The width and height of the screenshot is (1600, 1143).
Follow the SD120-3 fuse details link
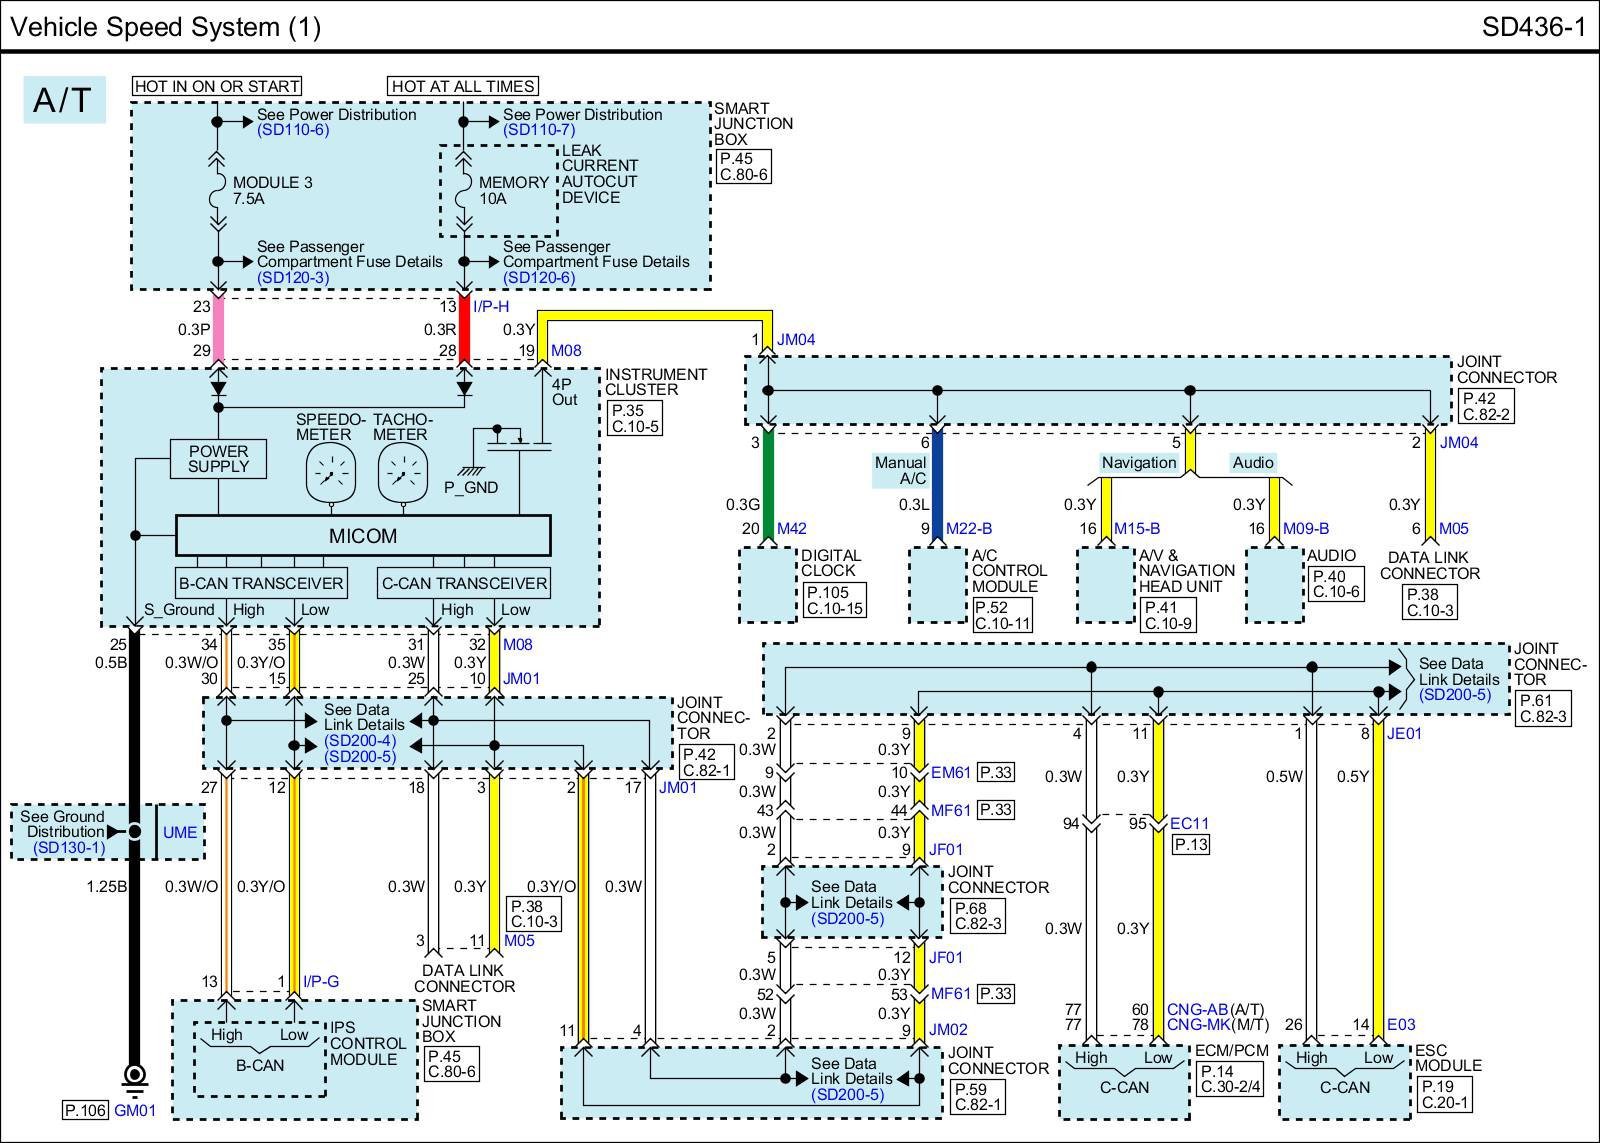point(292,277)
